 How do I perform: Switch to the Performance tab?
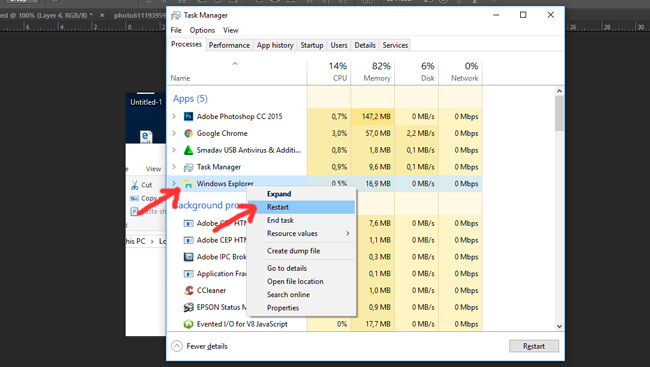pos(229,45)
